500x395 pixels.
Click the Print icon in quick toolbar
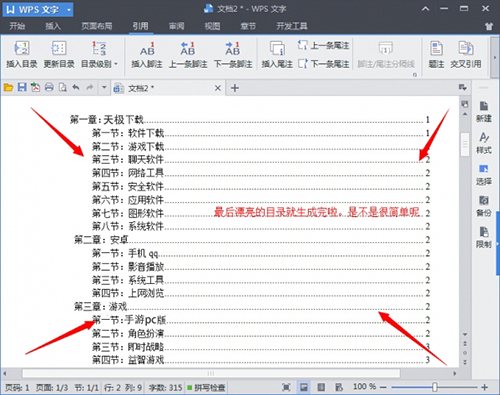[49, 88]
